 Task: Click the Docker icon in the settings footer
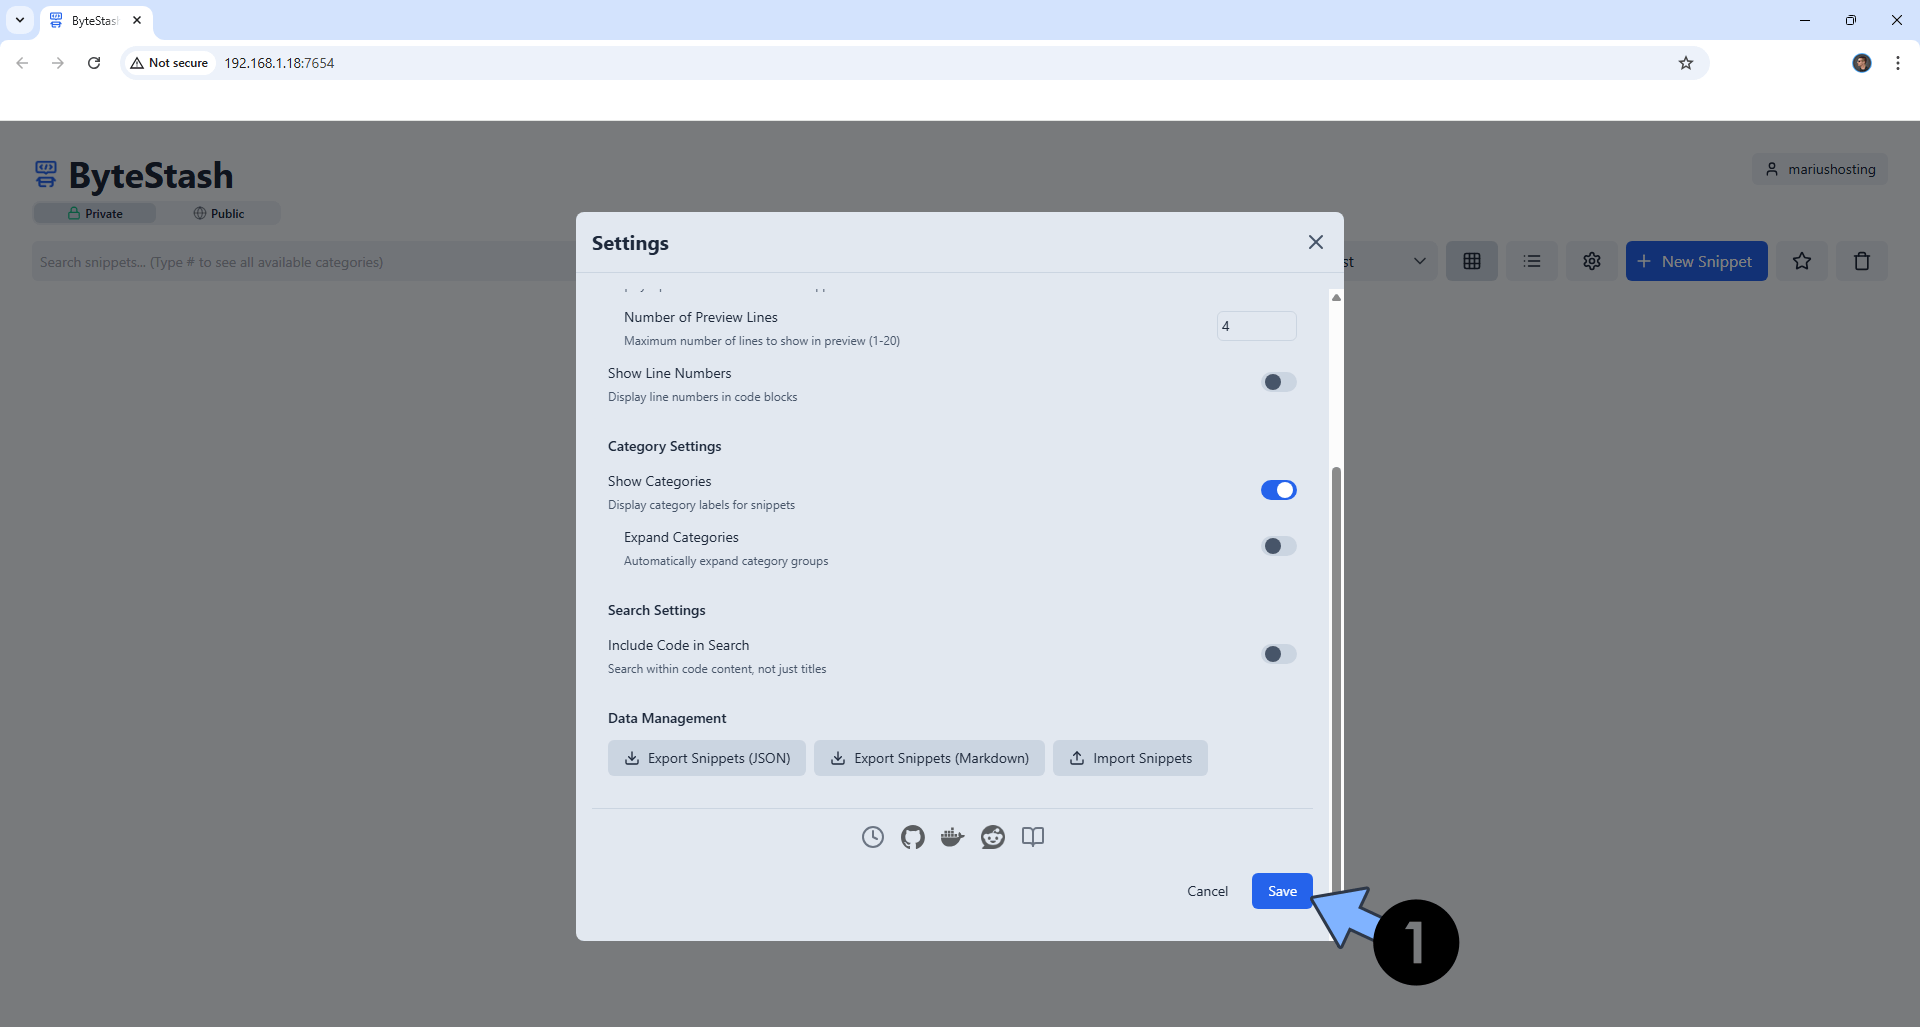(952, 837)
